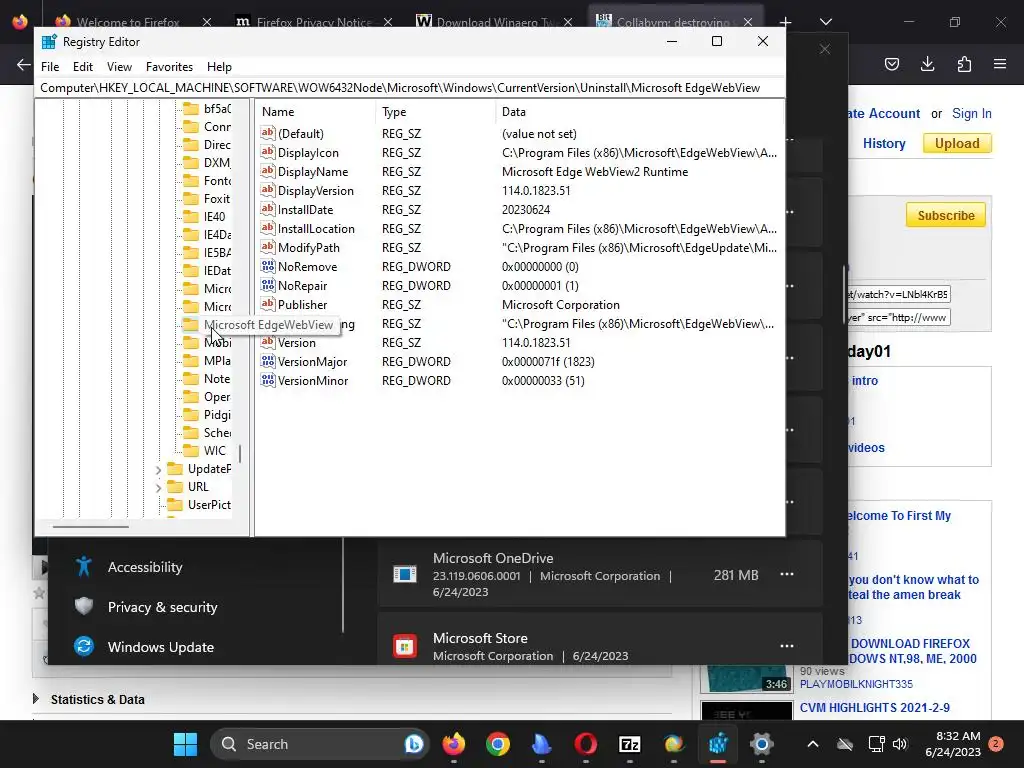Open Privacy & security settings
Screen dimensions: 1024x768
(162, 607)
